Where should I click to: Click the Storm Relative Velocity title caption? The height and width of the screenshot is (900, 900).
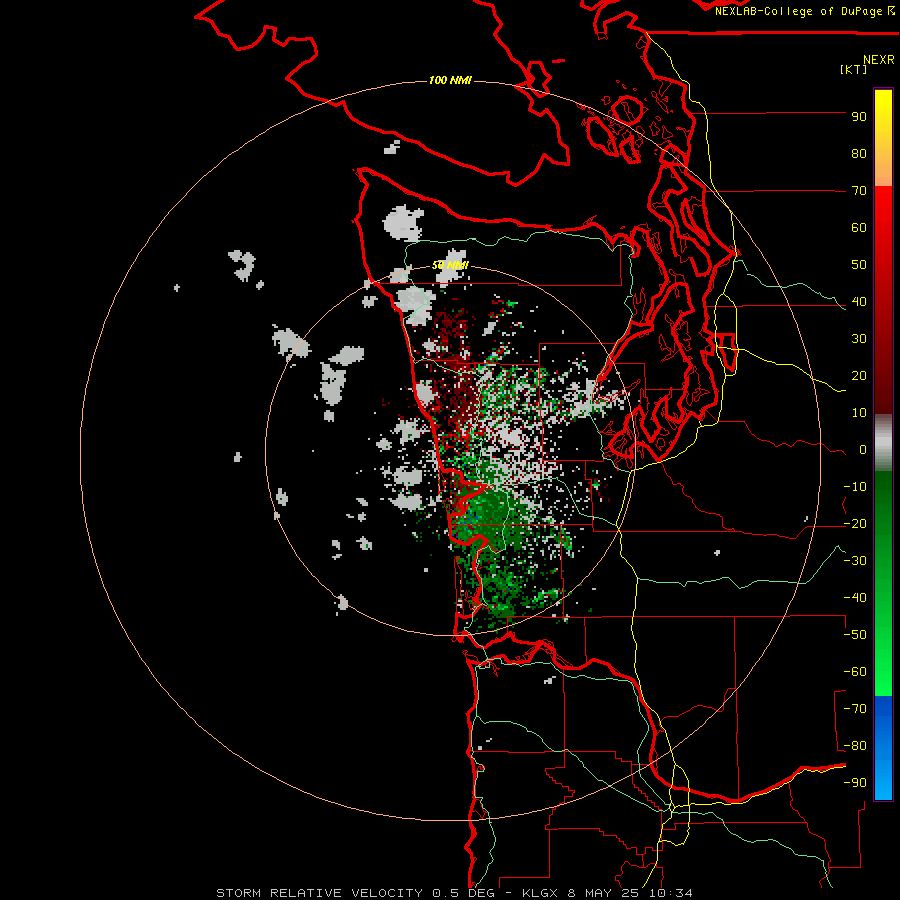pyautogui.click(x=454, y=893)
